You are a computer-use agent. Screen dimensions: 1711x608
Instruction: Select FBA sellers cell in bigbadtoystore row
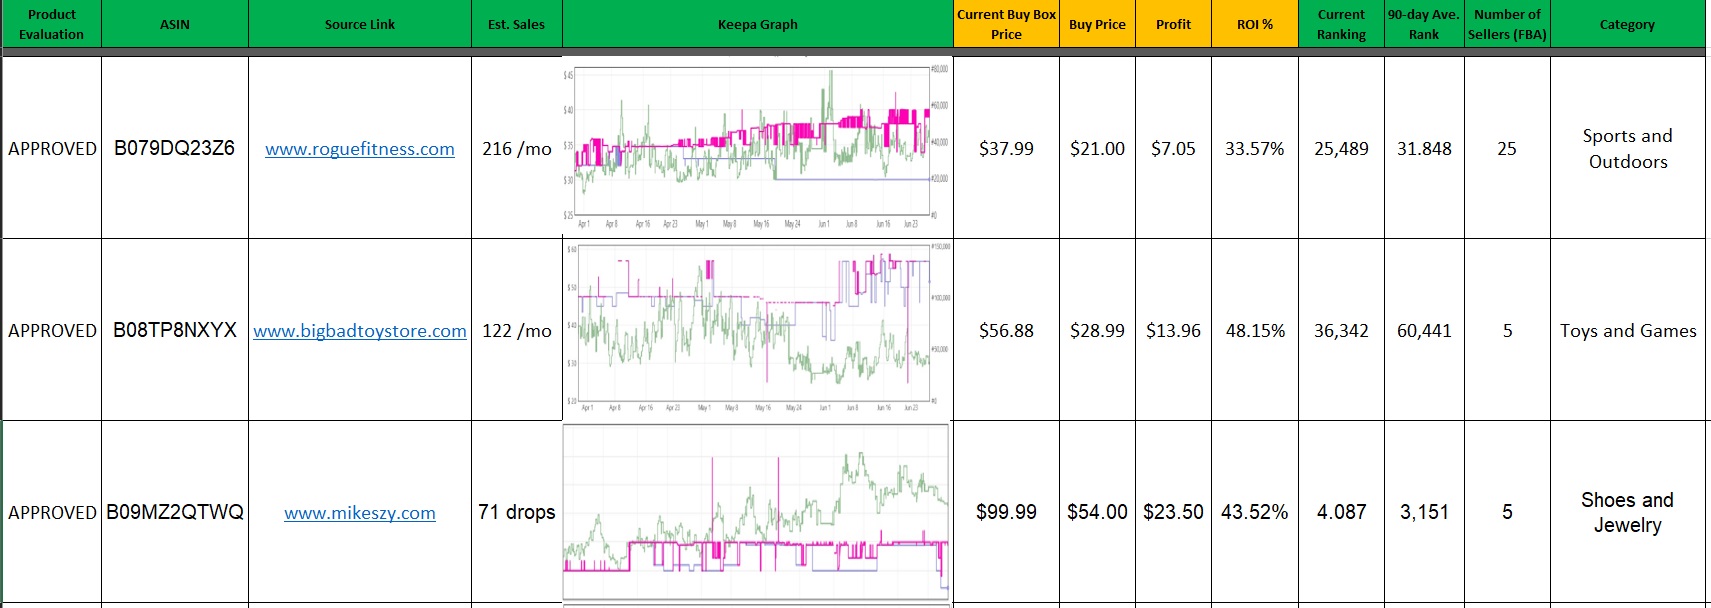(x=1507, y=330)
